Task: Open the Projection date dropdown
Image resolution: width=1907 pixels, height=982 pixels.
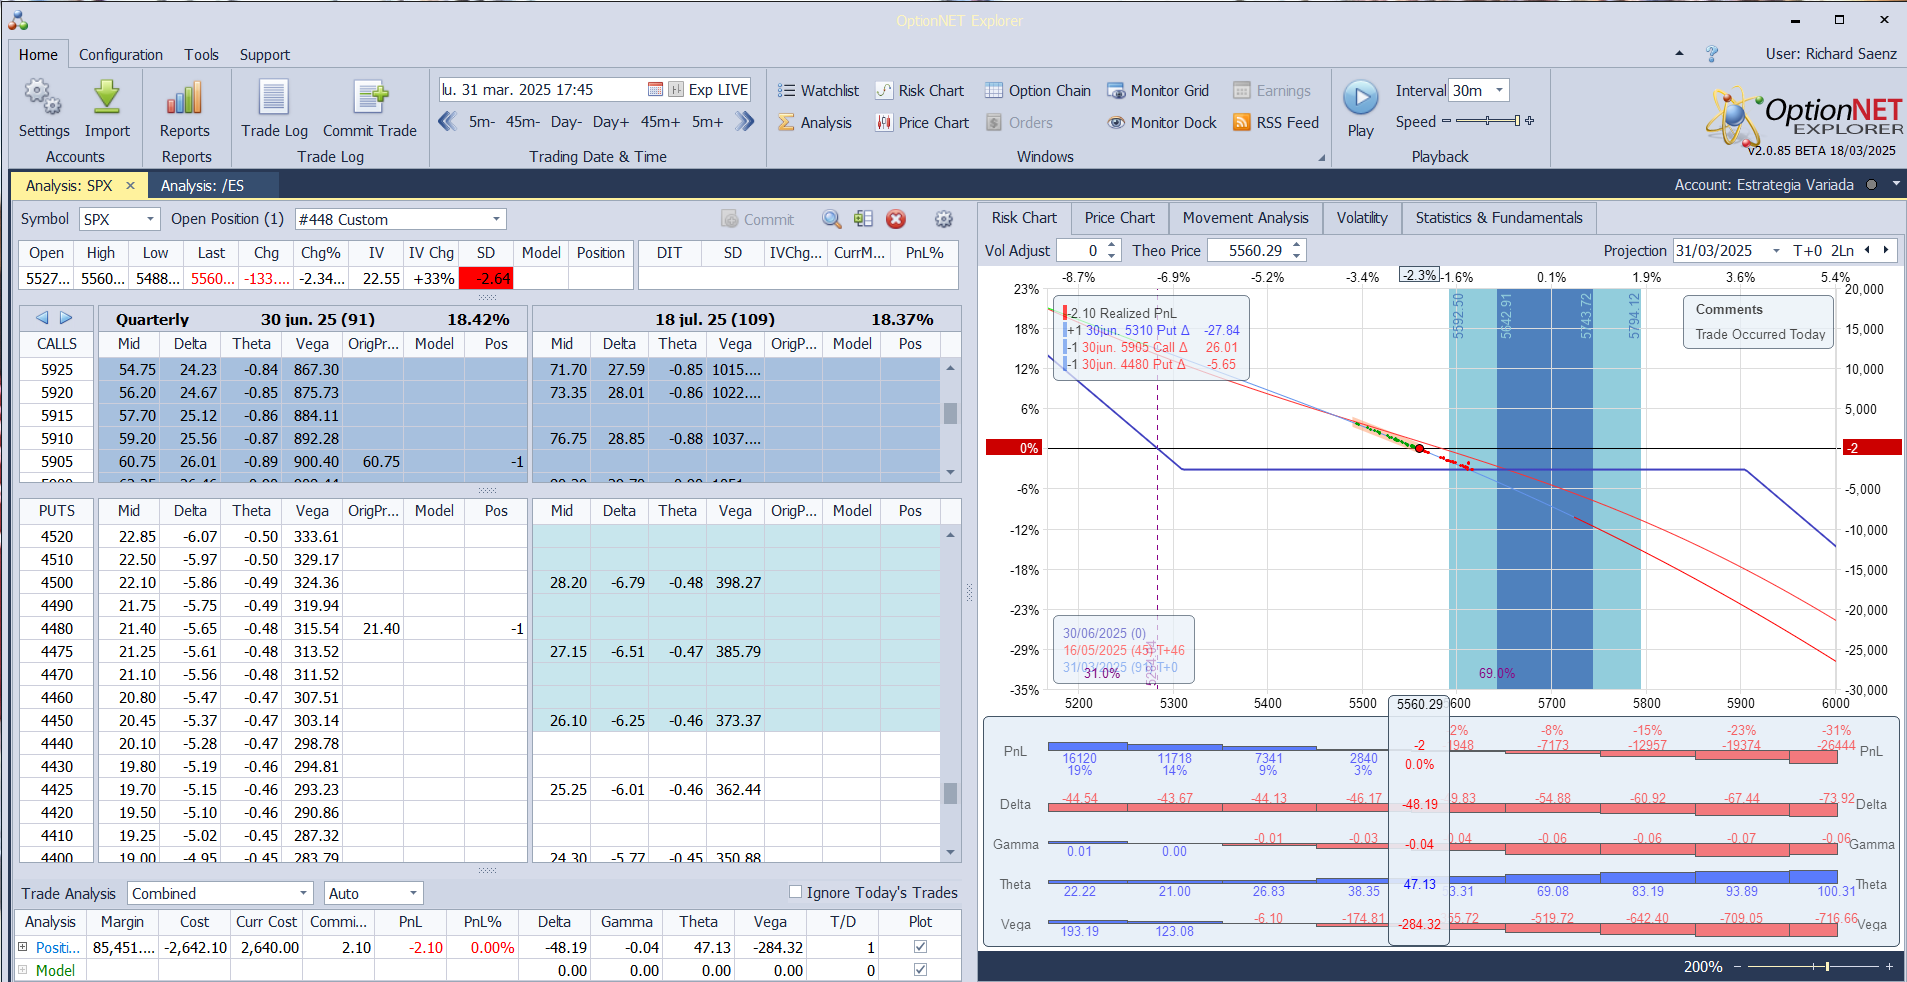Action: coord(1776,250)
